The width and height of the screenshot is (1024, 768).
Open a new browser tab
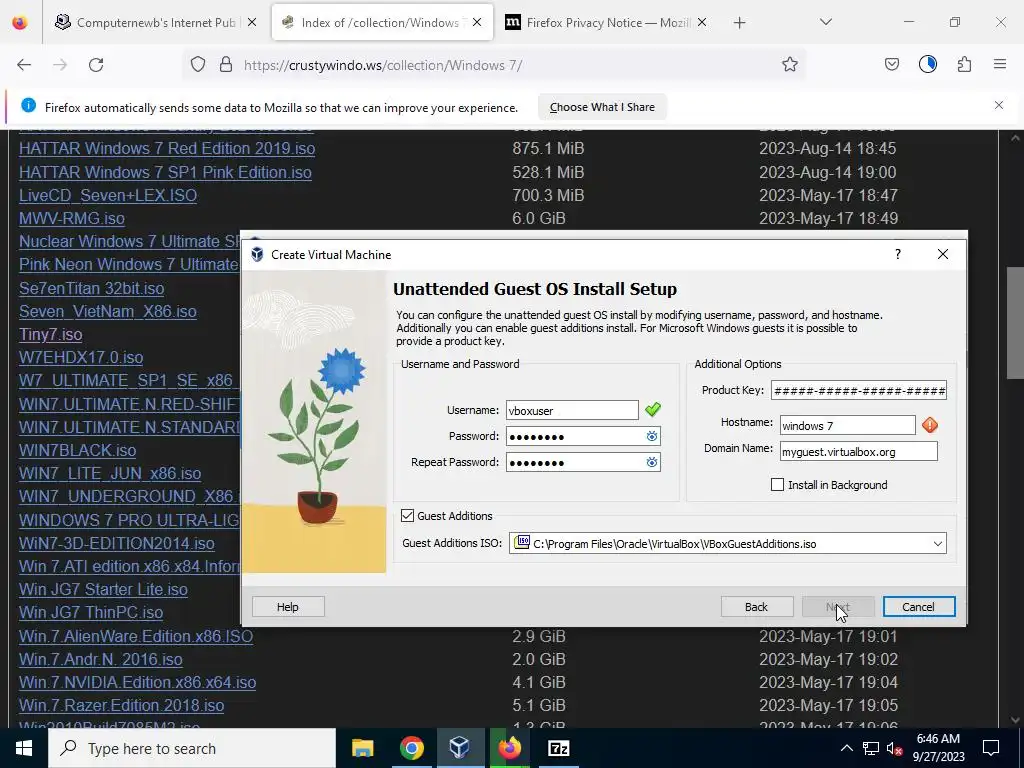pos(739,23)
